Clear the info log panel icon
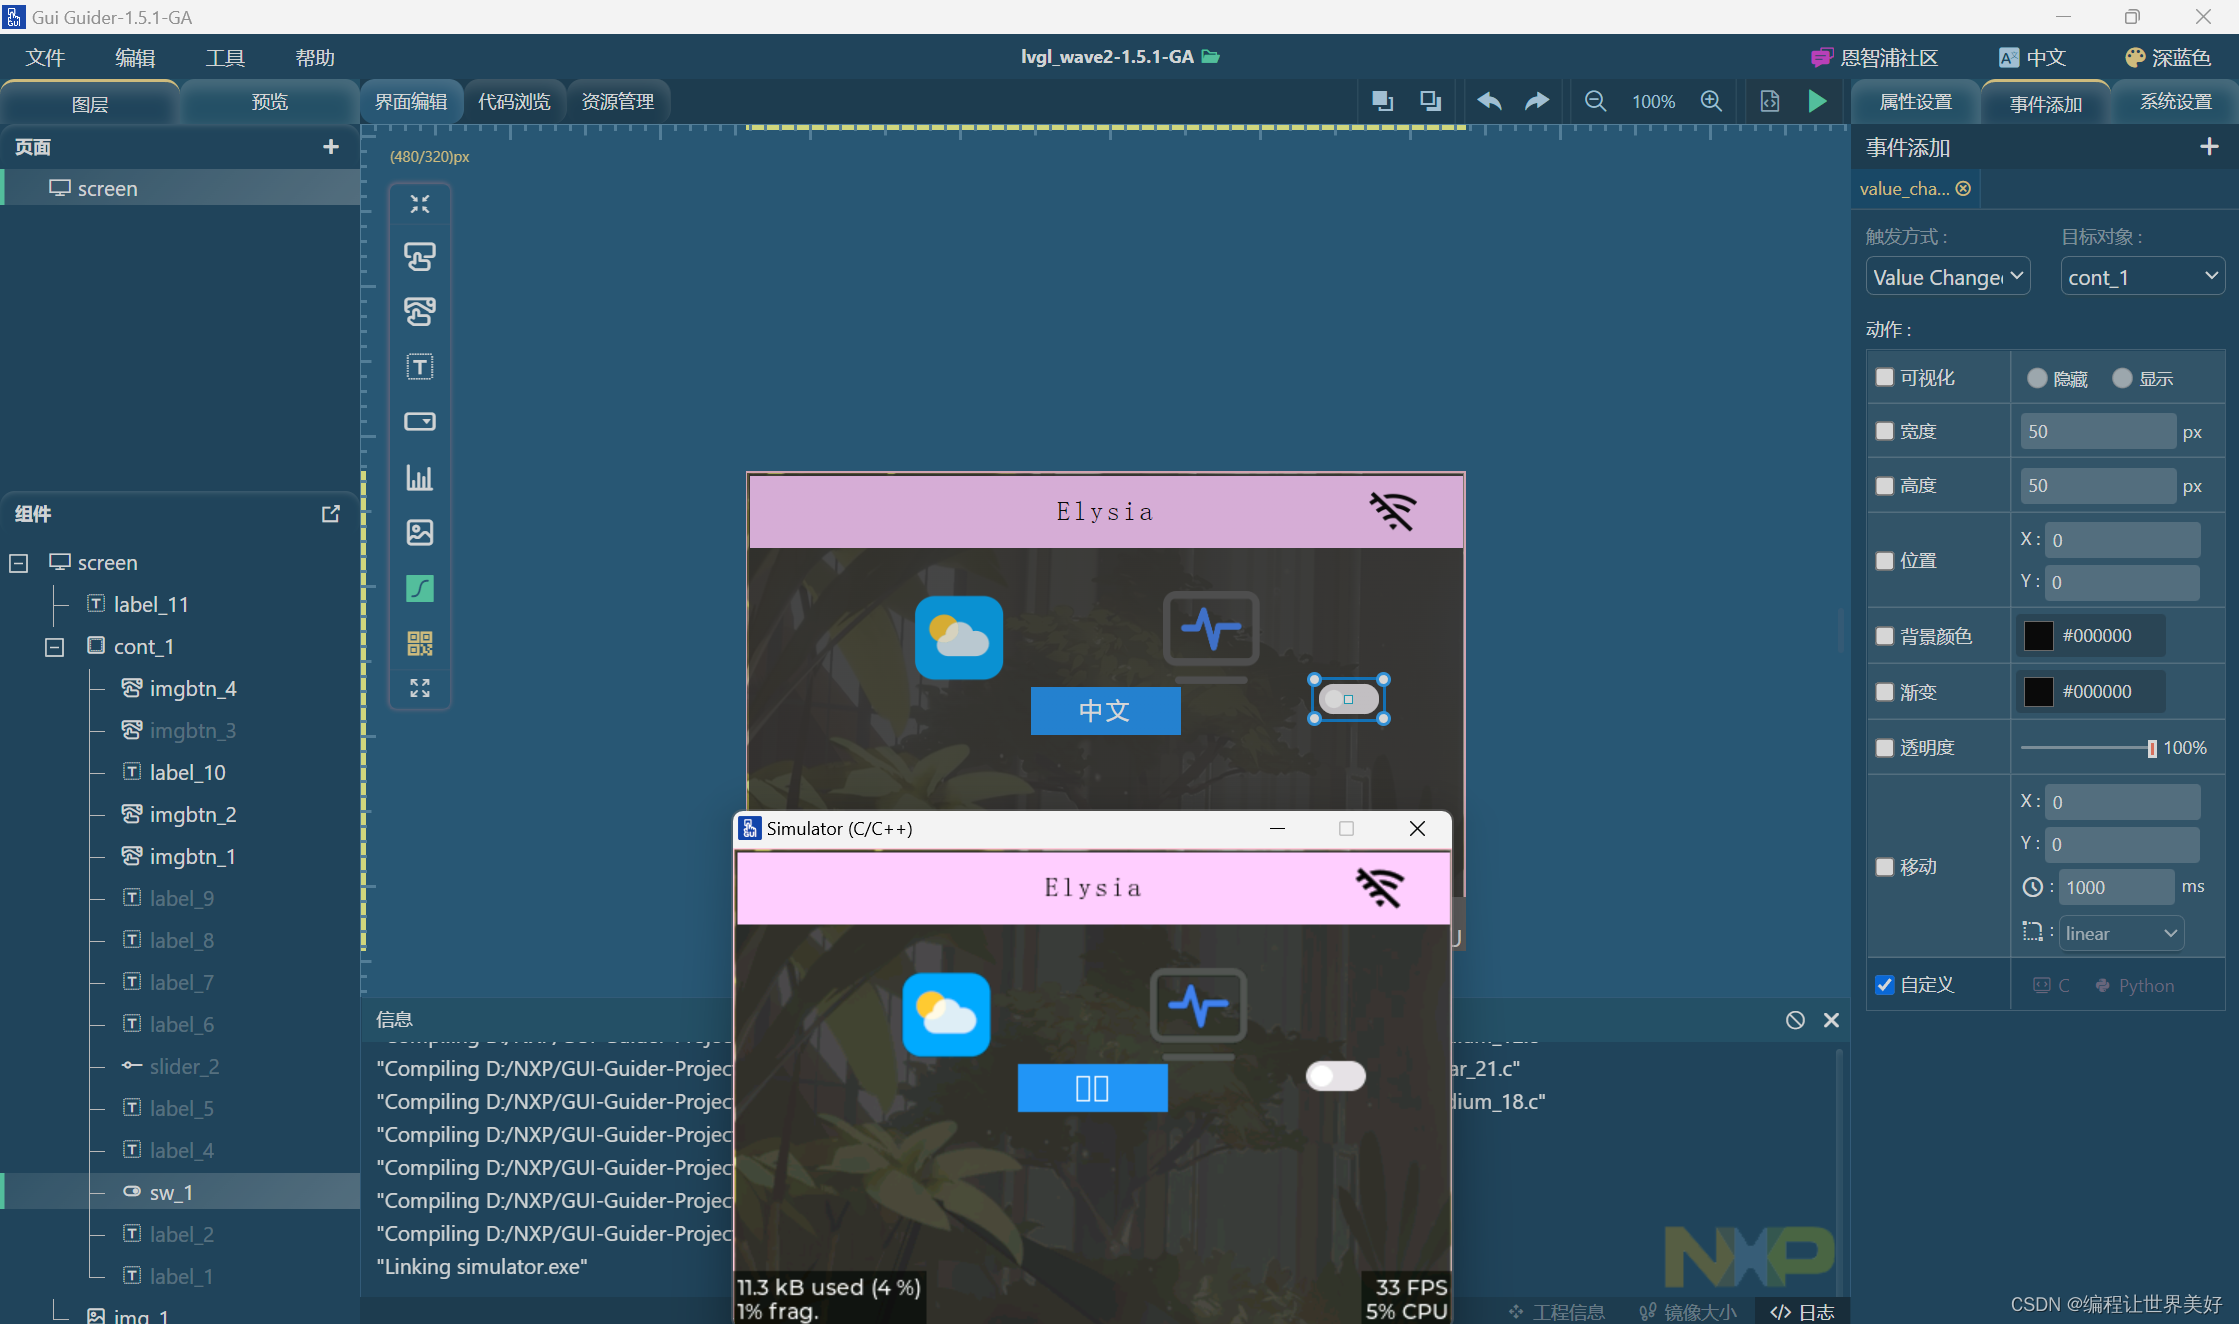2239x1324 pixels. [x=1795, y=1020]
